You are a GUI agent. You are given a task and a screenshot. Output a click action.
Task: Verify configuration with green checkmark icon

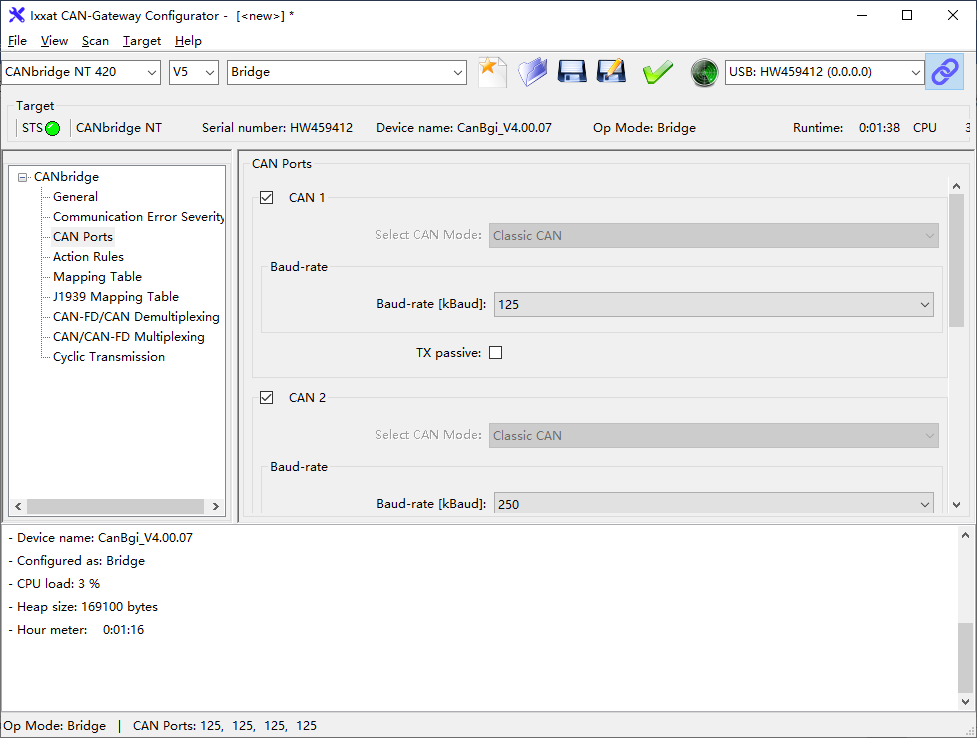[657, 72]
